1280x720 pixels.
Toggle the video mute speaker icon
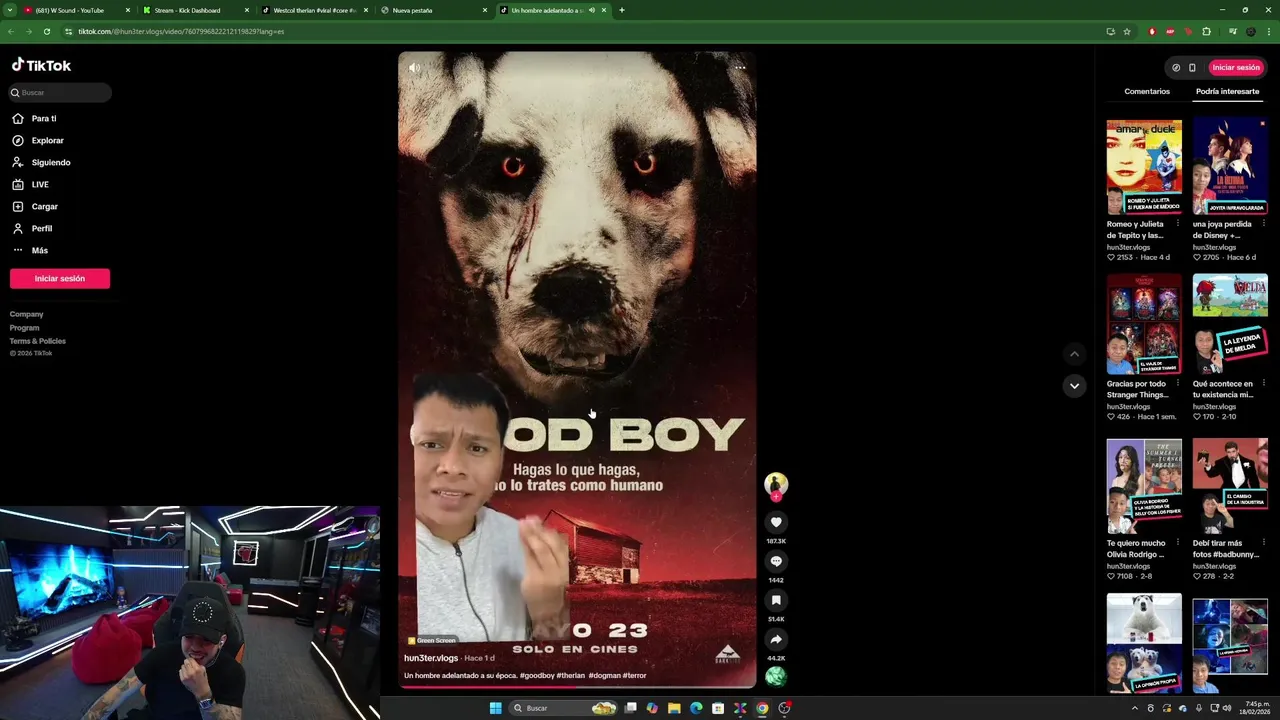(414, 68)
